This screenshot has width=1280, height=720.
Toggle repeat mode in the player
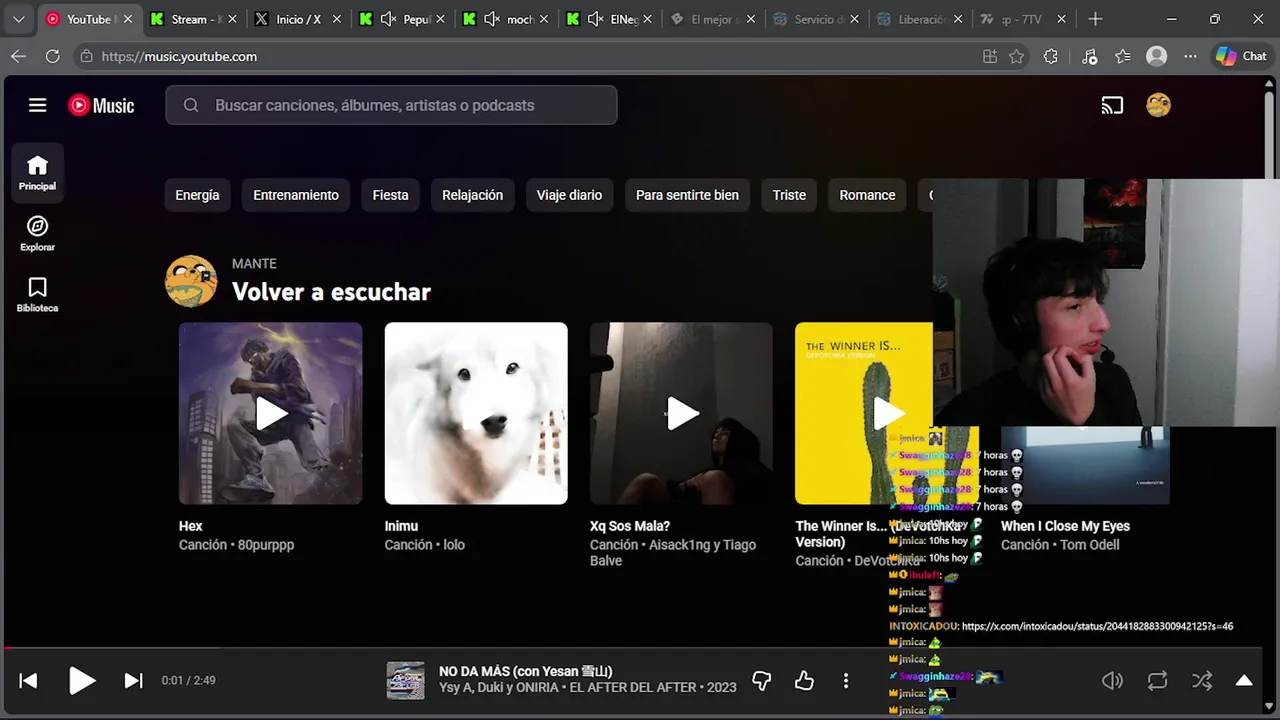tap(1157, 681)
